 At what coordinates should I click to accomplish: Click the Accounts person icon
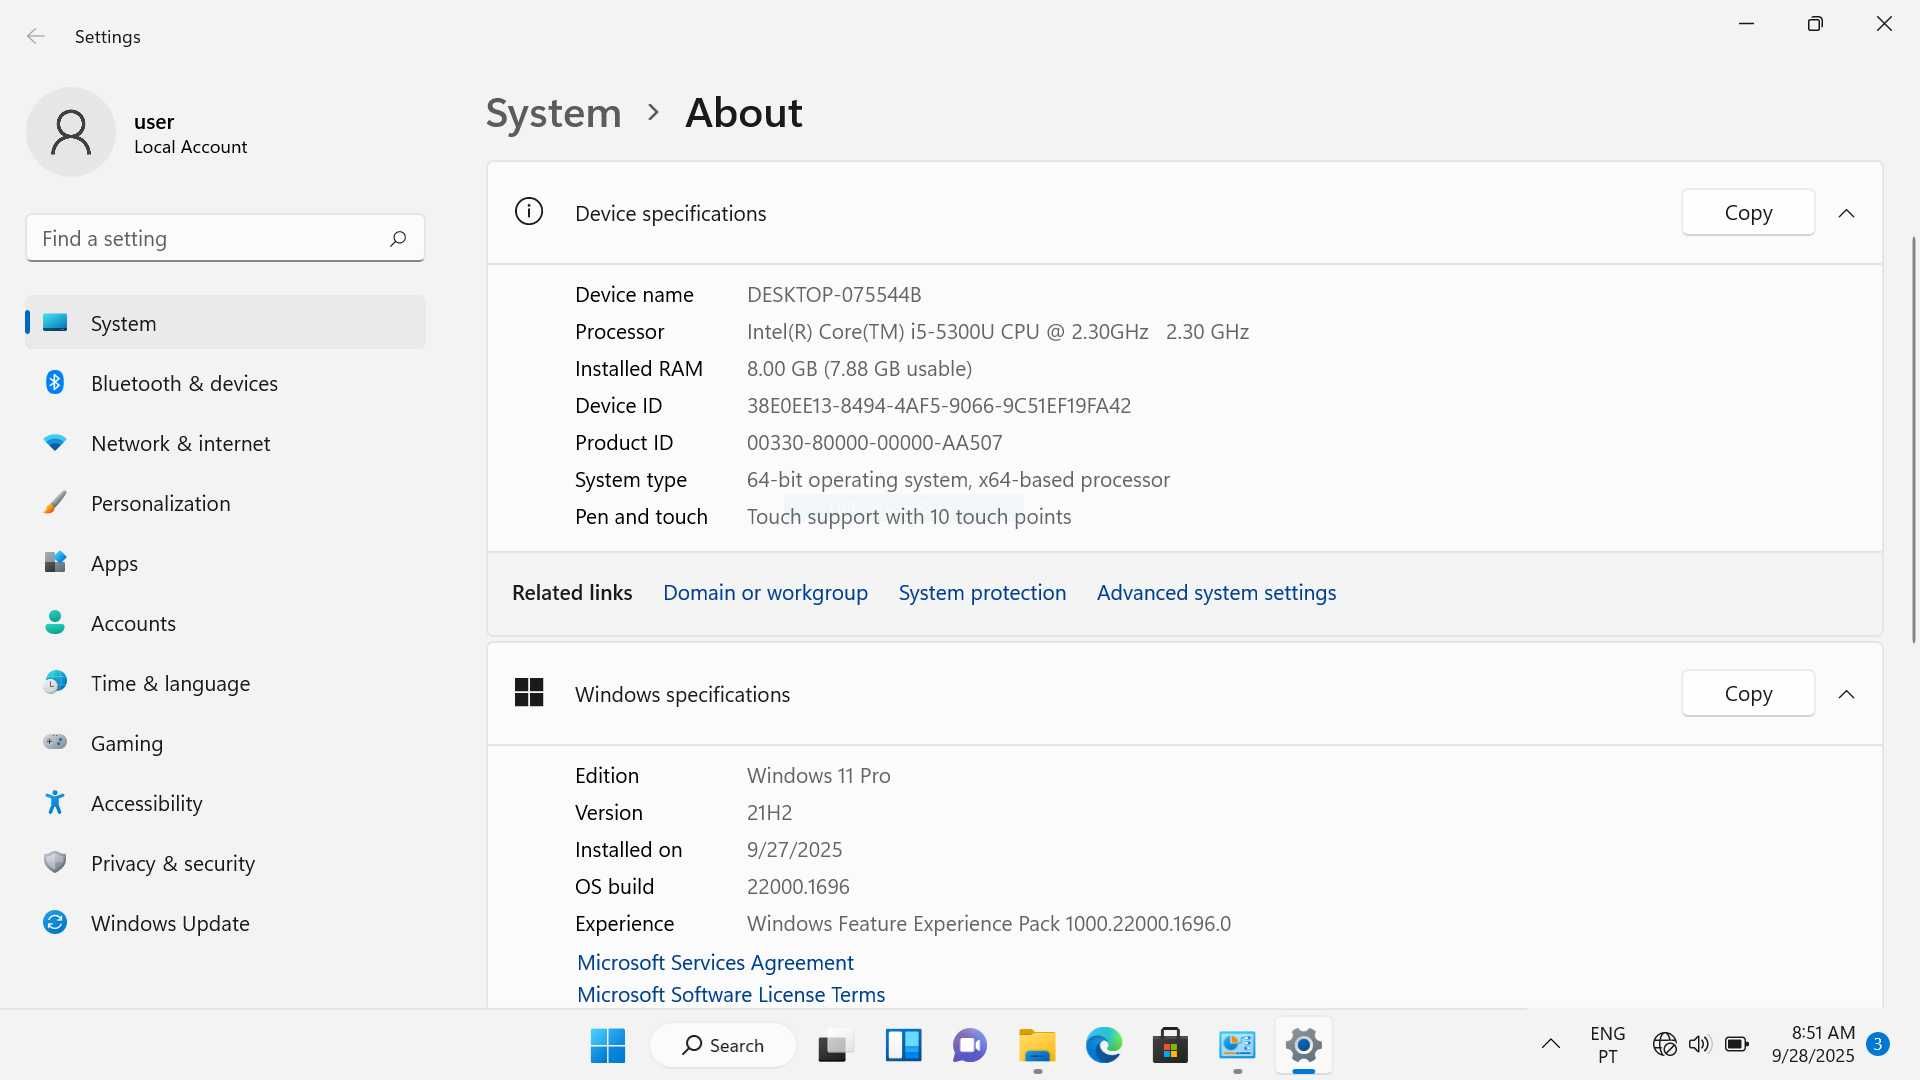click(55, 623)
